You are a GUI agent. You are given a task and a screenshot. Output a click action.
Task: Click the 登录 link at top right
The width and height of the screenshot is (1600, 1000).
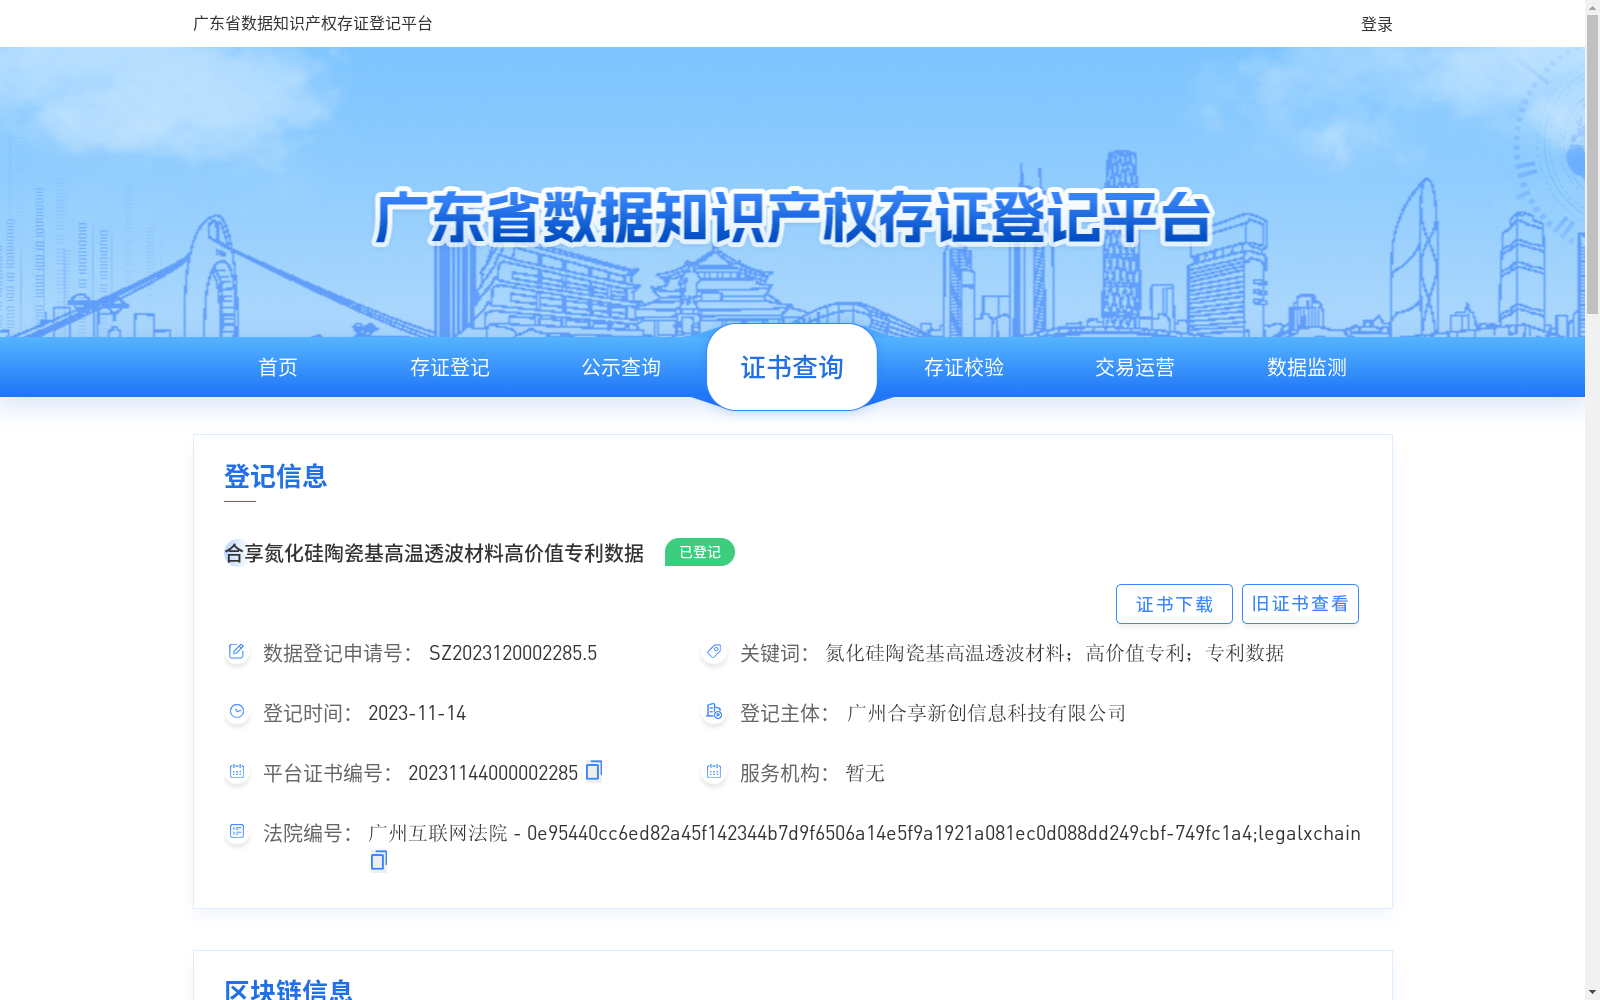(1377, 24)
